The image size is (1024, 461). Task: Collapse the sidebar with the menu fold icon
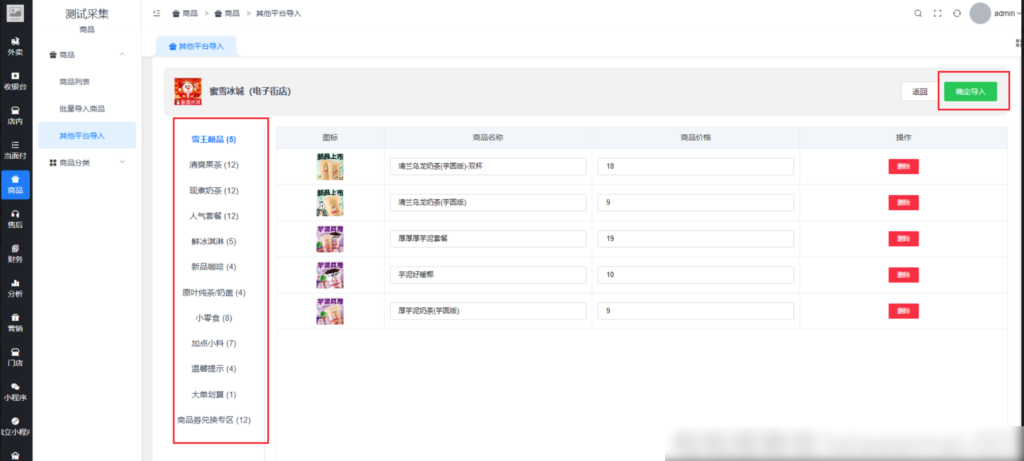pyautogui.click(x=157, y=13)
